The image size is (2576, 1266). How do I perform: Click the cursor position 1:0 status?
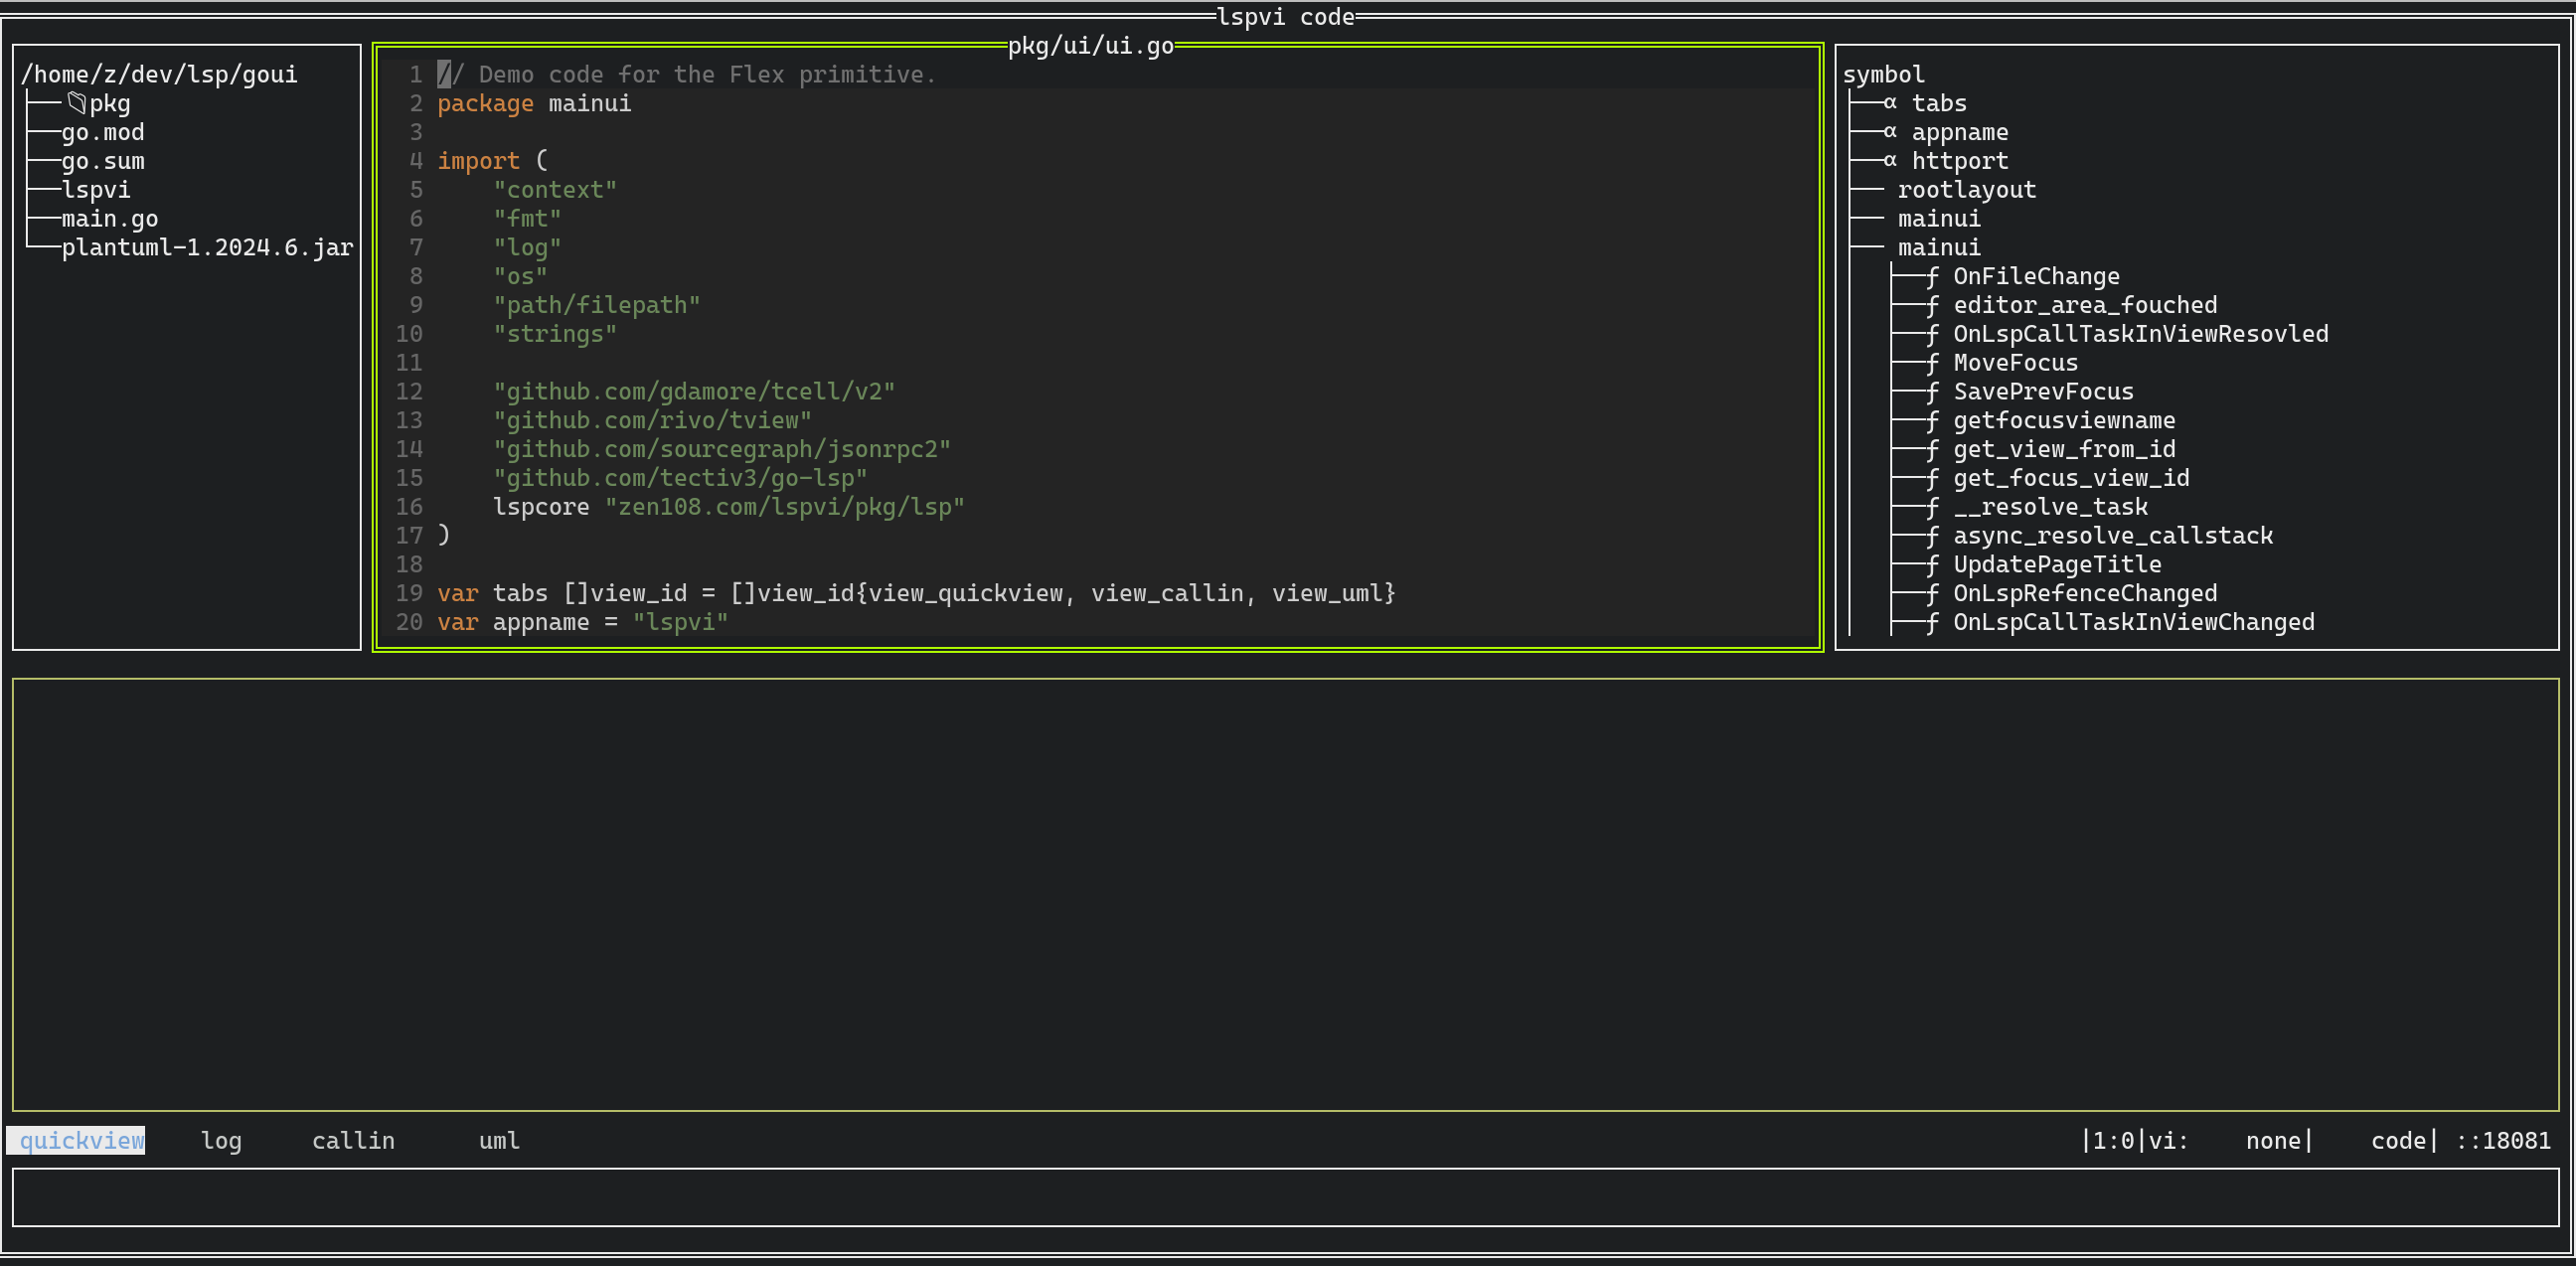click(2113, 1140)
